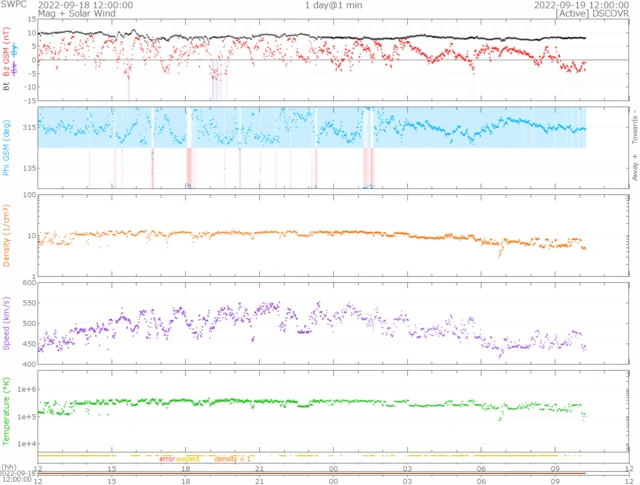Click the Density (1/cm³) axis label

point(7,235)
